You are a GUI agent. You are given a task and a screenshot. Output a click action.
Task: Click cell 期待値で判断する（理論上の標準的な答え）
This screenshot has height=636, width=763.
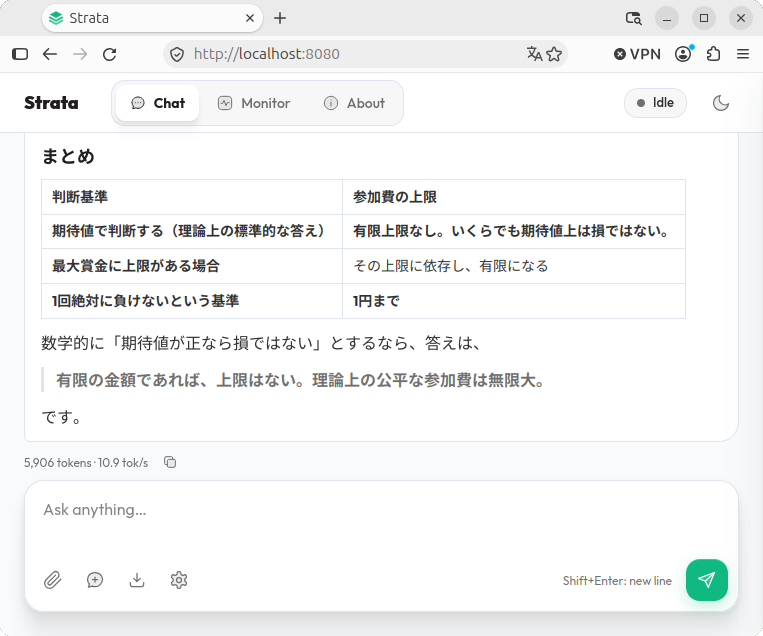(192, 231)
